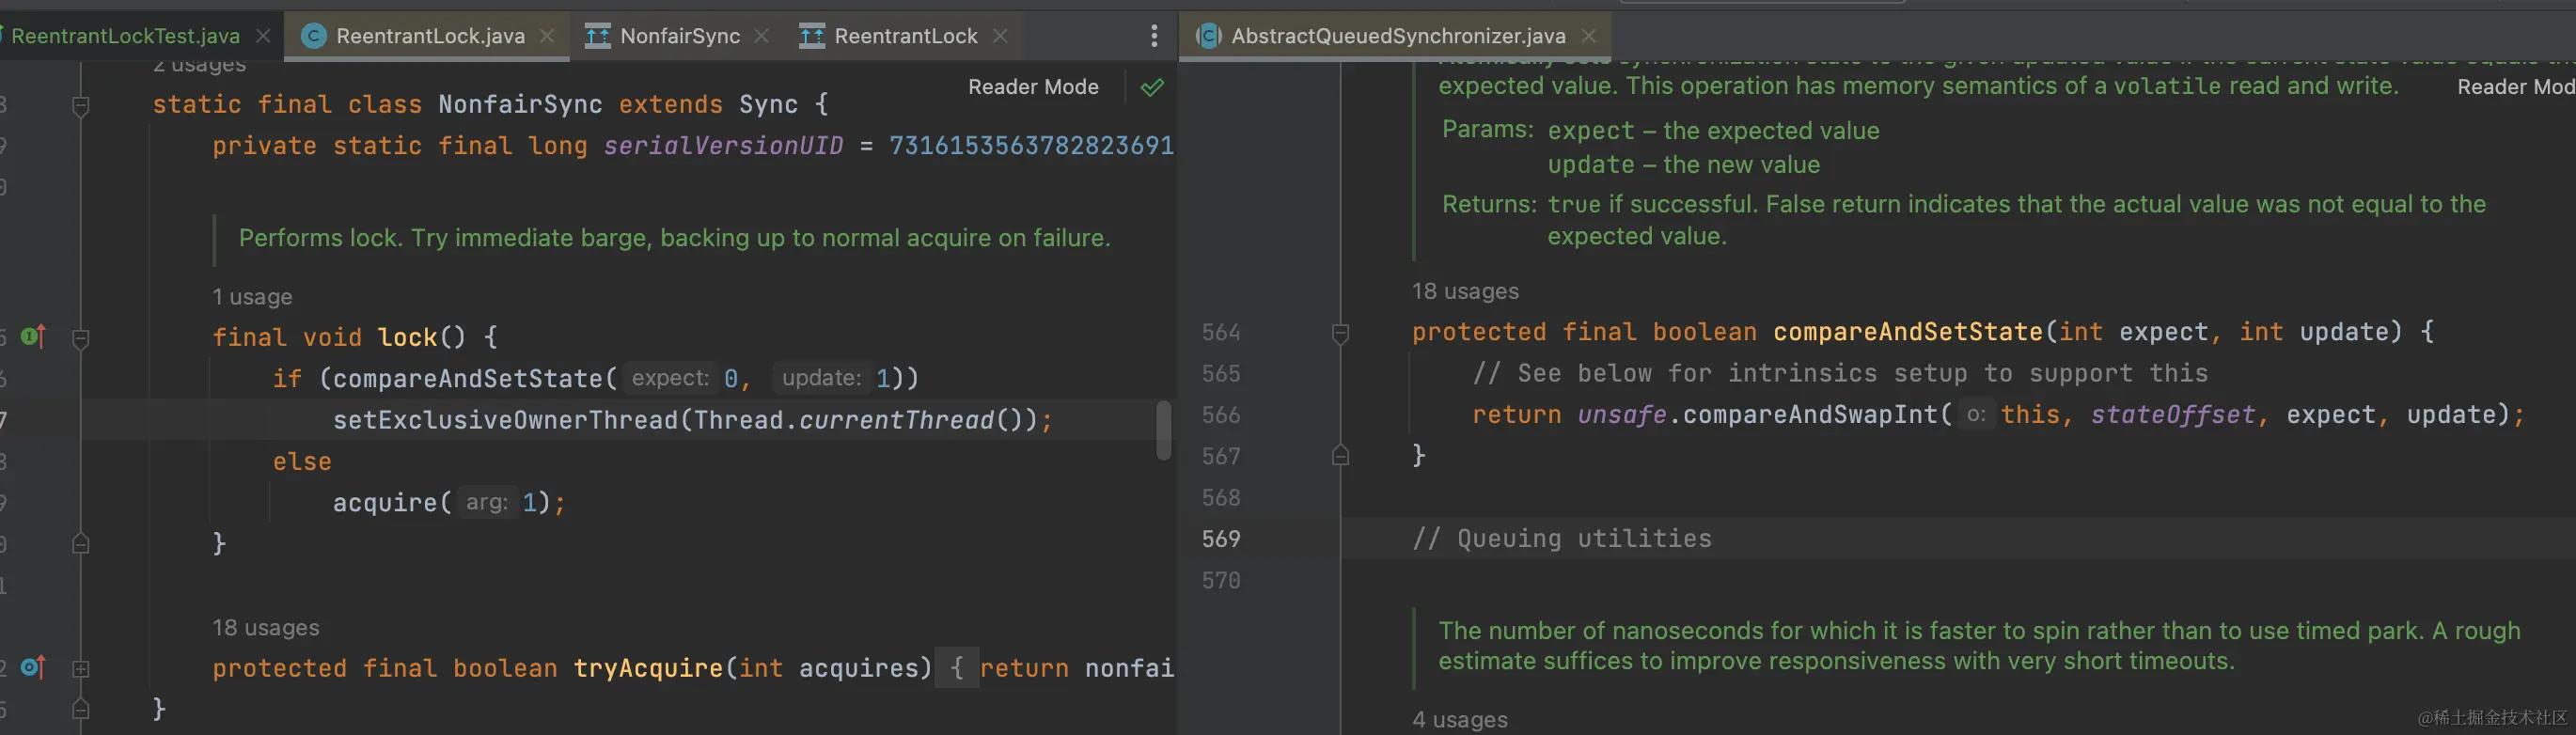Viewport: 2576px width, 735px height.
Task: Click the diagram icon on ReentrantLock tab
Action: (x=811, y=36)
